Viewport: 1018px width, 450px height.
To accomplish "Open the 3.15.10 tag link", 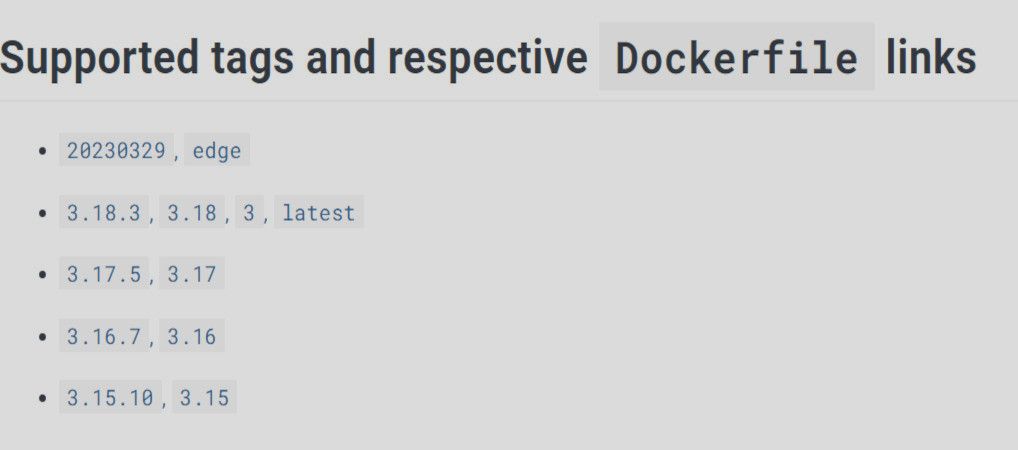I will pos(110,398).
